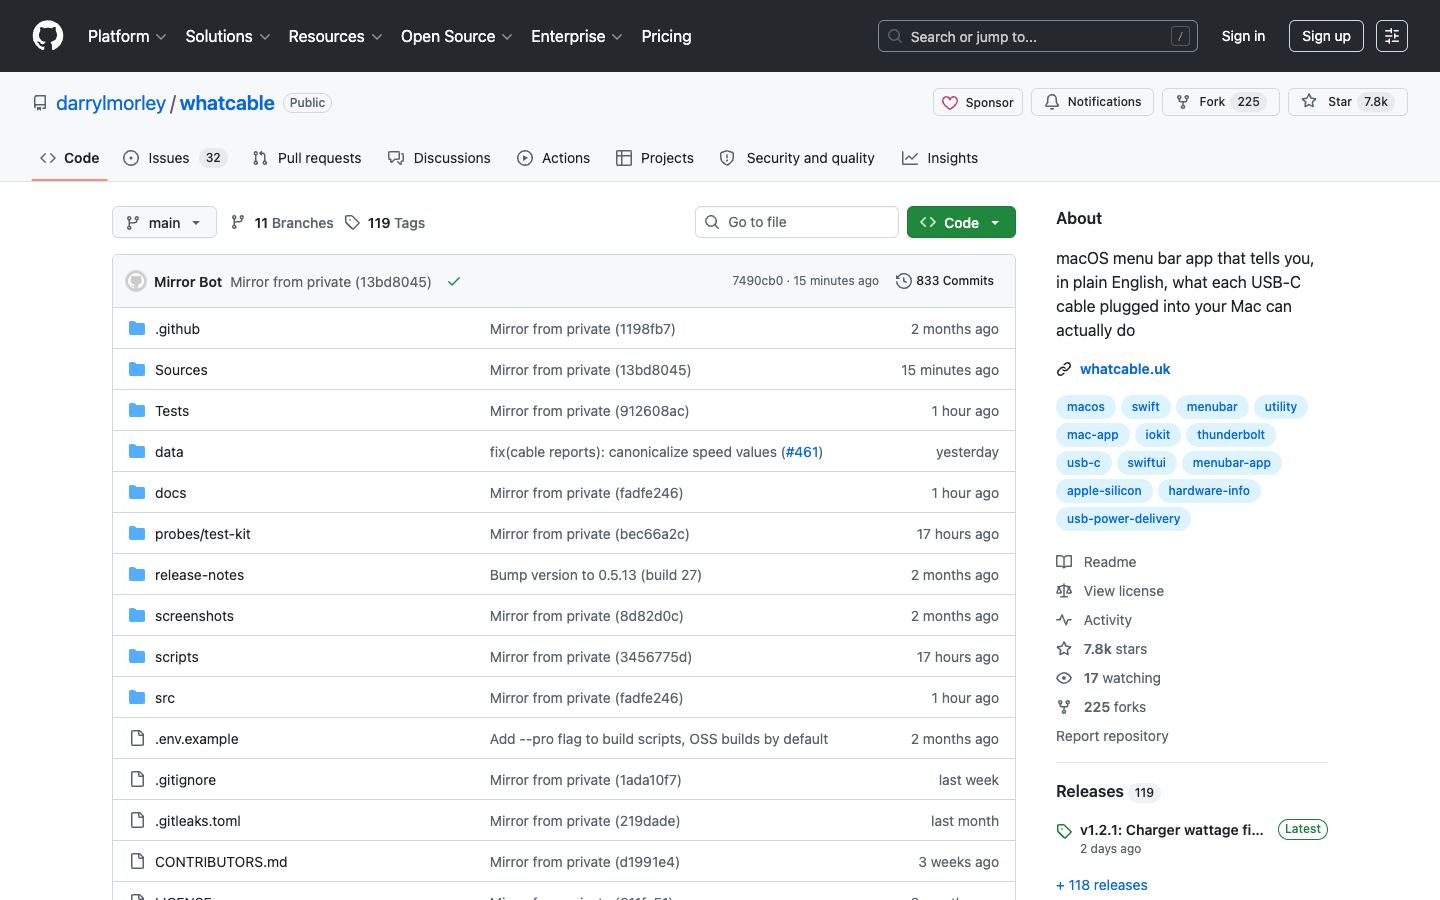Expand the Enterprise menu
The image size is (1440, 900).
(577, 36)
